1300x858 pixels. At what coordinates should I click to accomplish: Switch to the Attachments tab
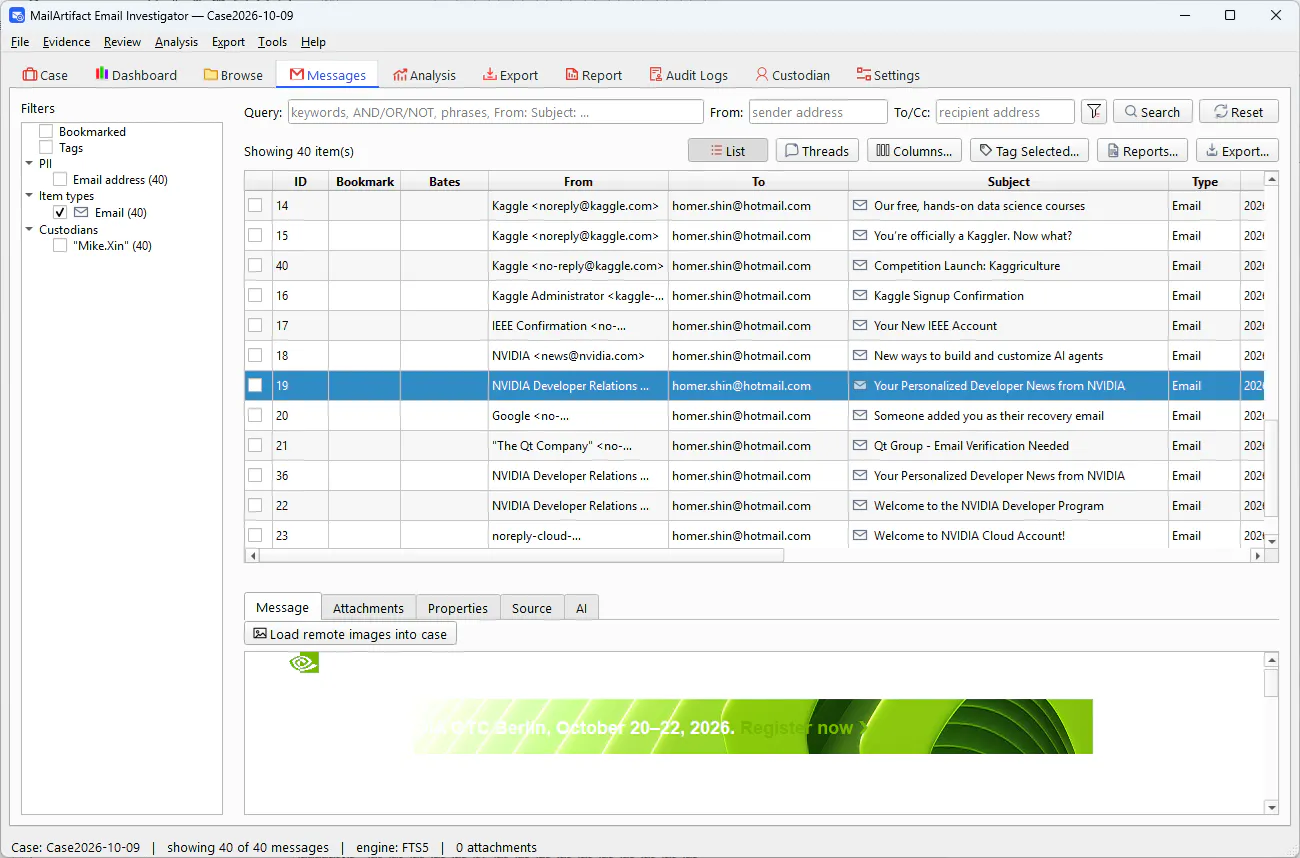click(368, 608)
